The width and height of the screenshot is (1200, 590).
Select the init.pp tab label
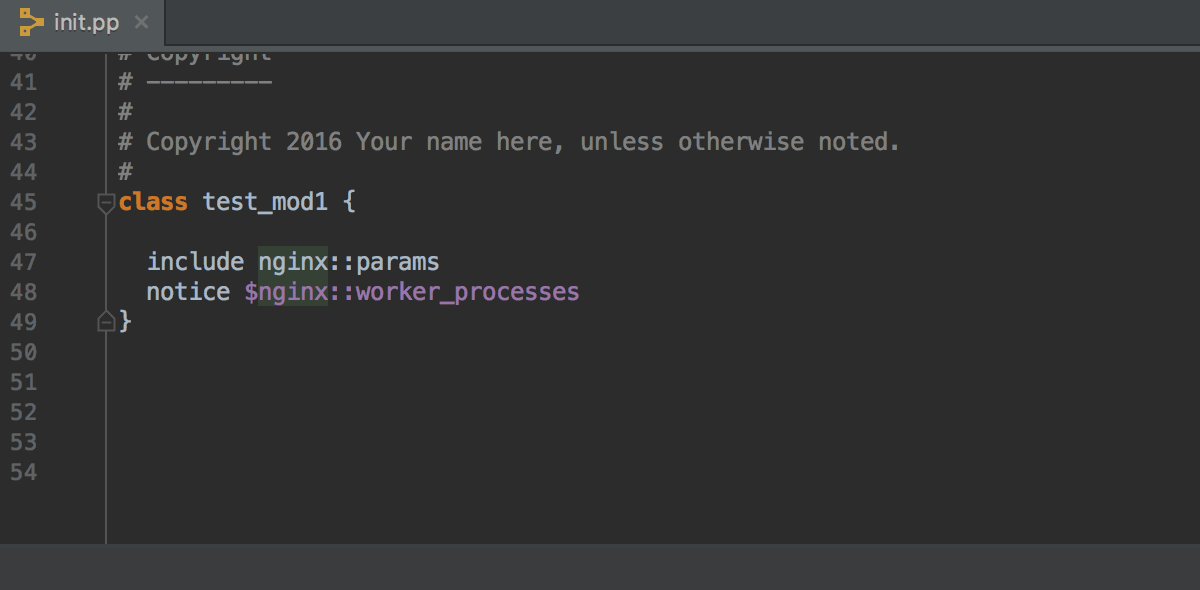click(x=86, y=22)
